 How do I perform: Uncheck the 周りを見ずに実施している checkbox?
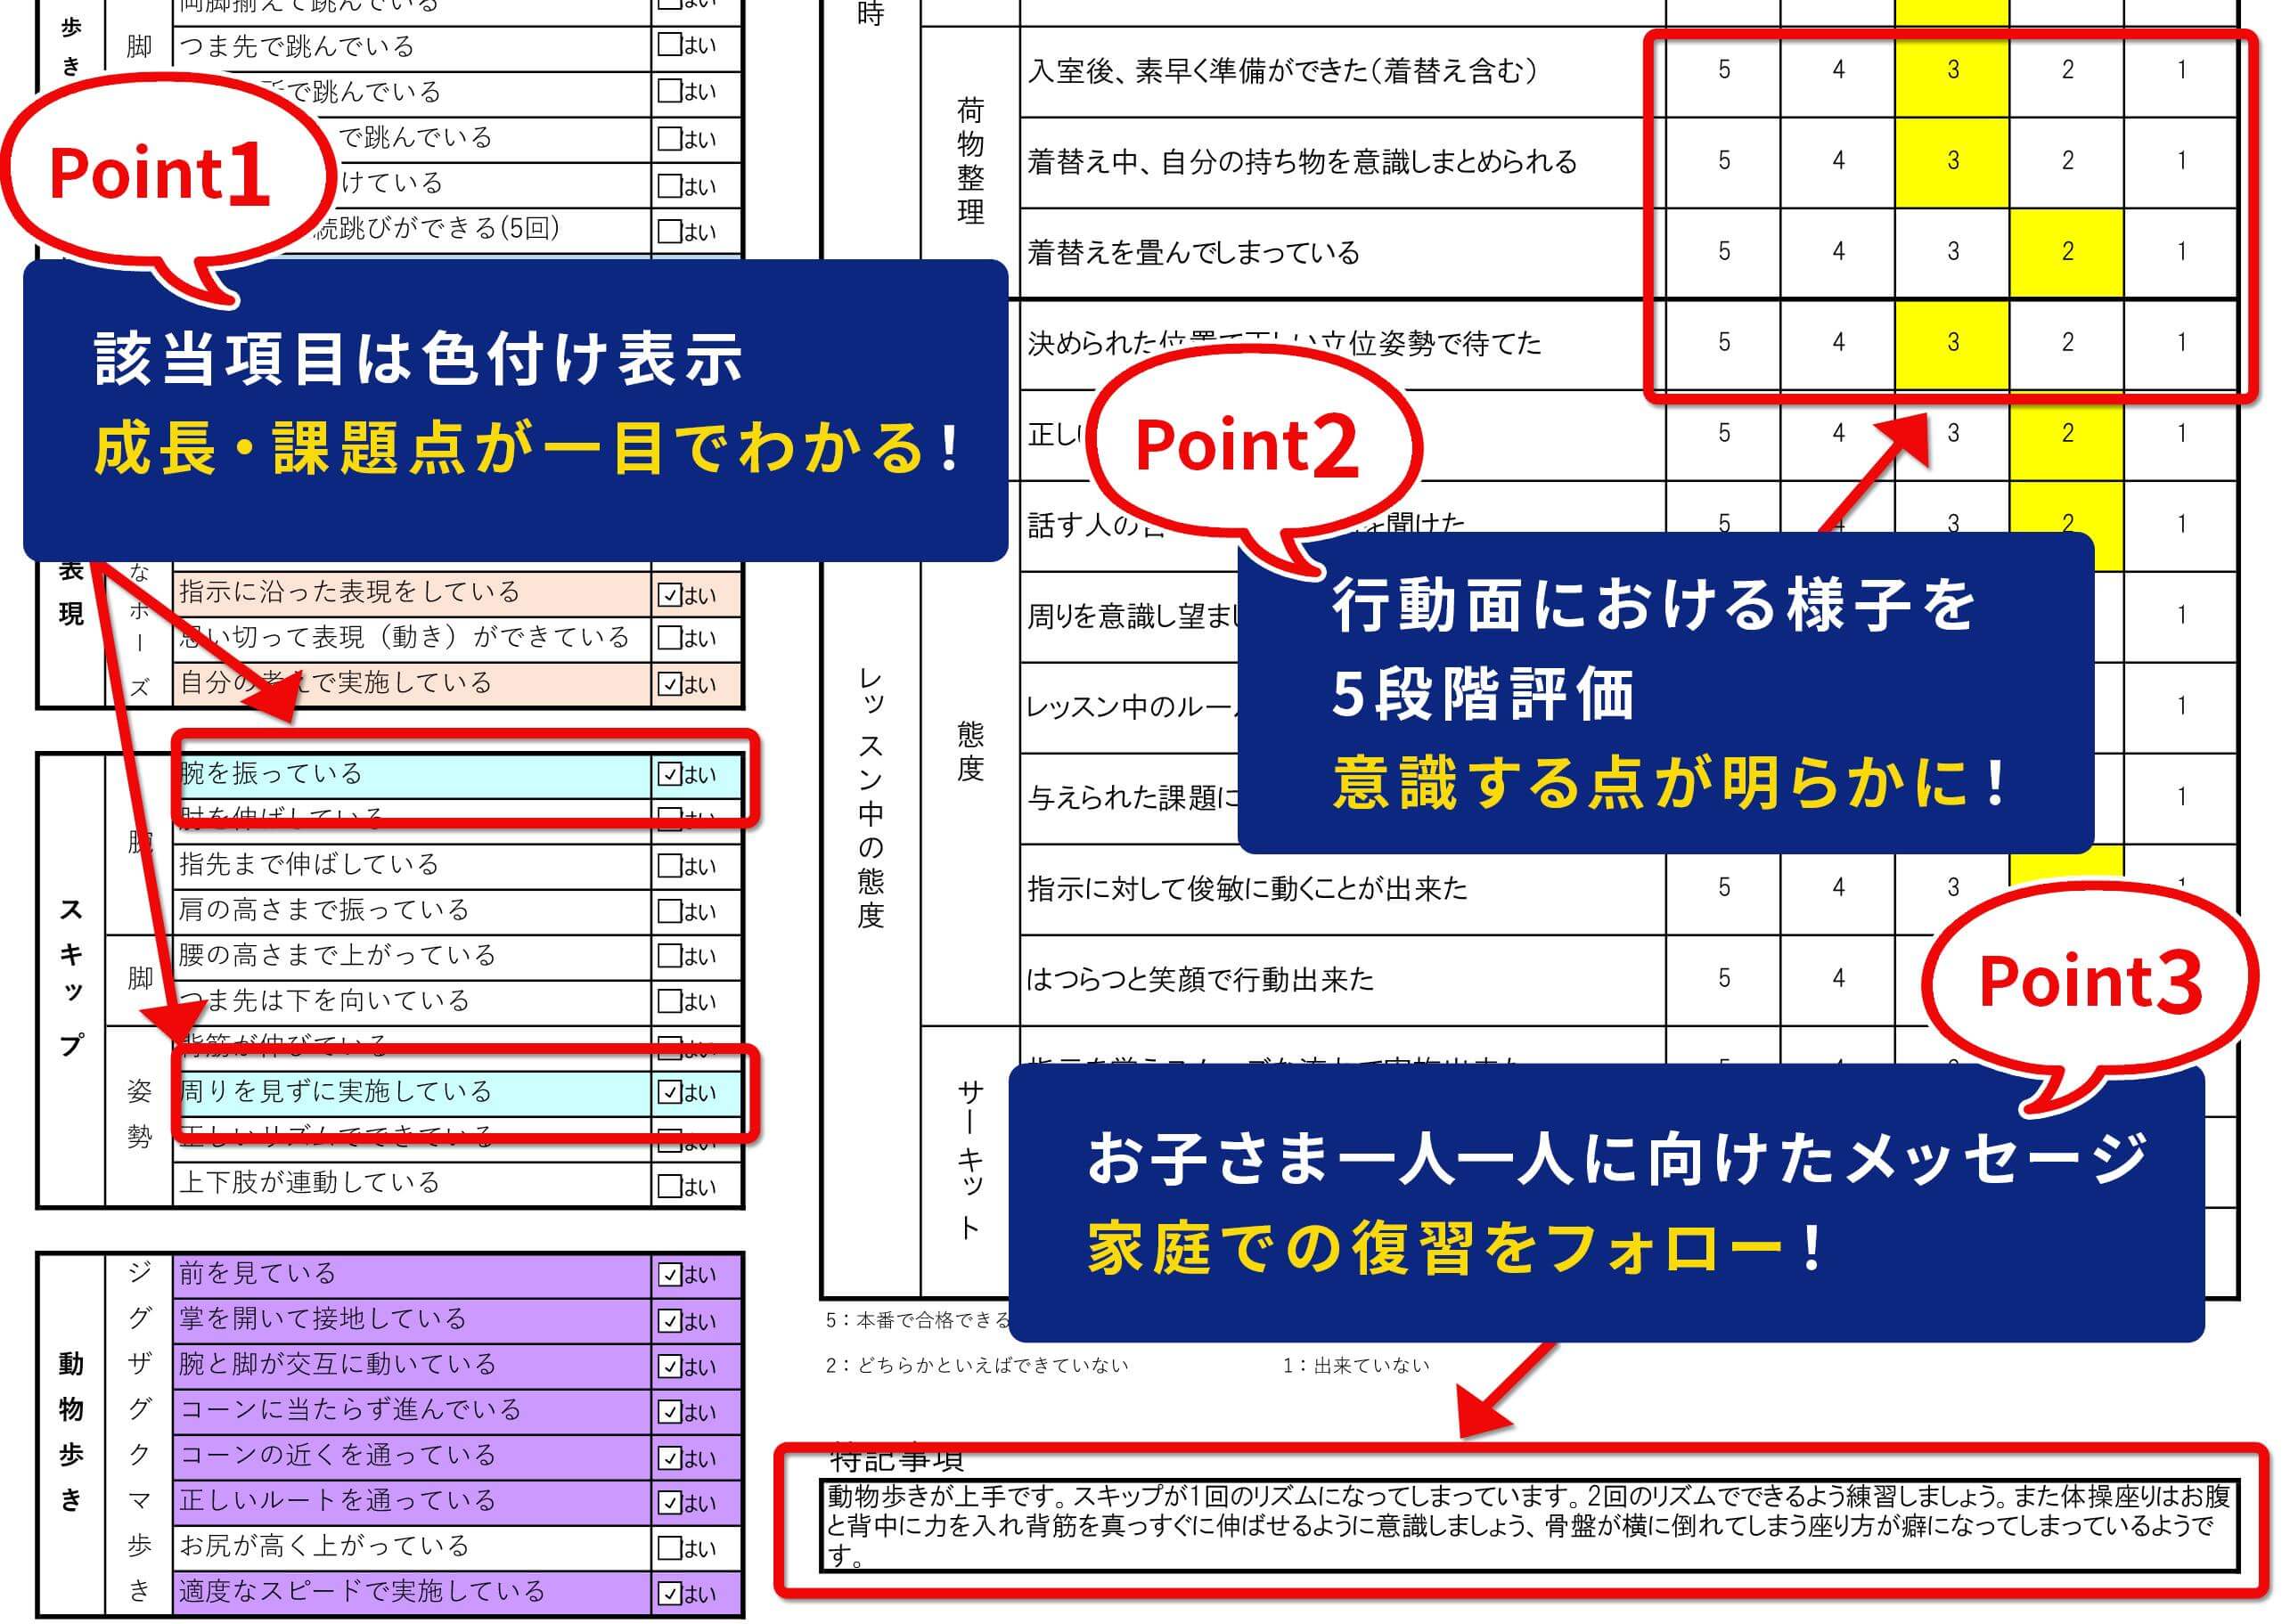click(668, 1092)
